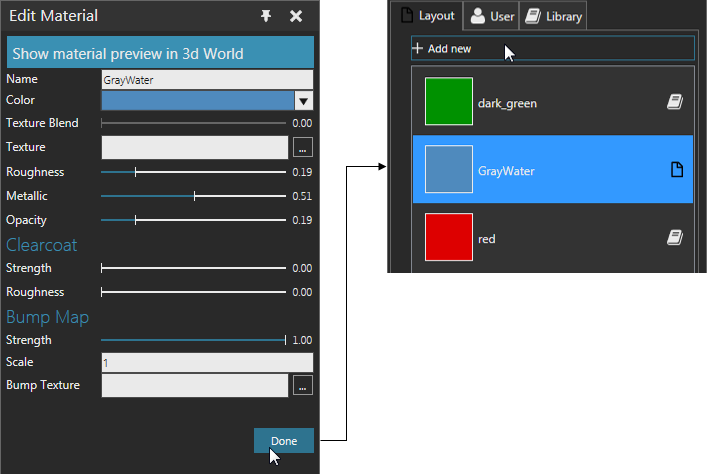This screenshot has height=474, width=707.
Task: Browse for Bump Texture with ellipsis button
Action: (303, 385)
